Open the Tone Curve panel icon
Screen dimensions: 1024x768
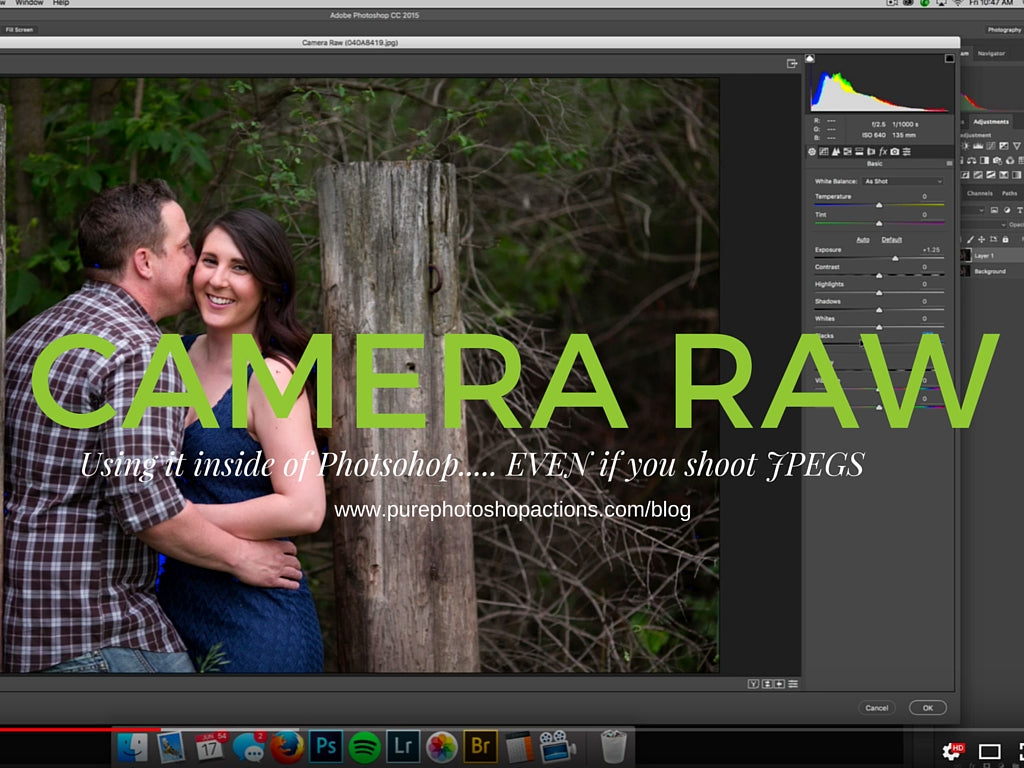coord(824,152)
